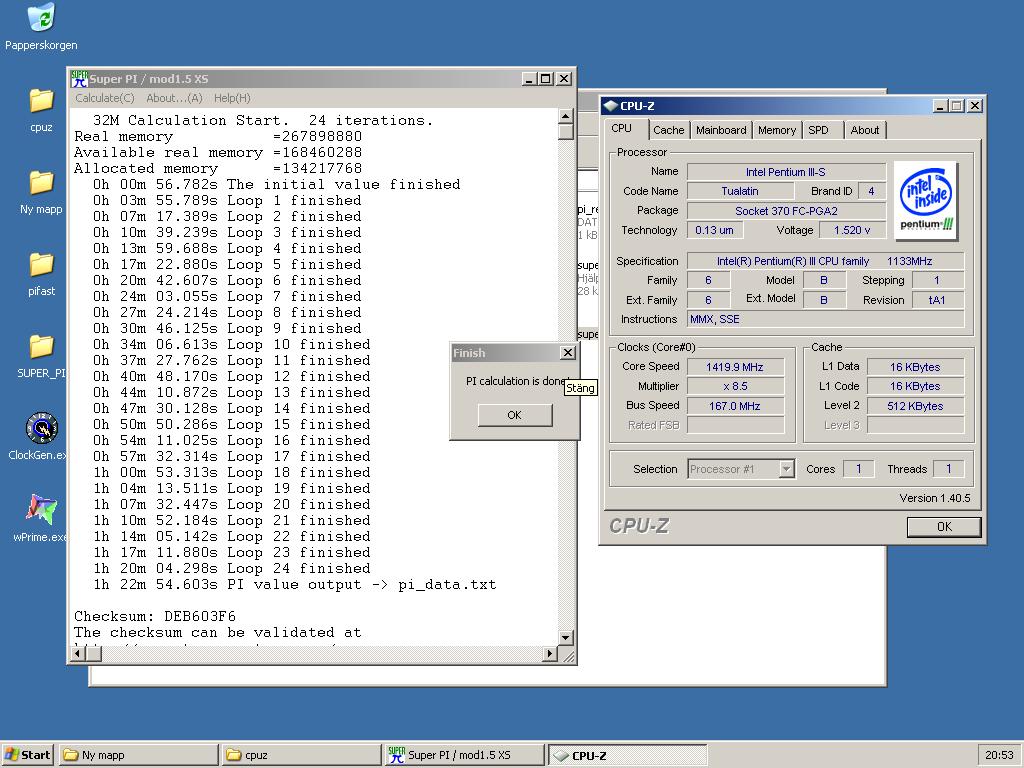Viewport: 1024px width, 768px height.
Task: Click the Level 2 512 KBytes field
Action: [x=916, y=406]
